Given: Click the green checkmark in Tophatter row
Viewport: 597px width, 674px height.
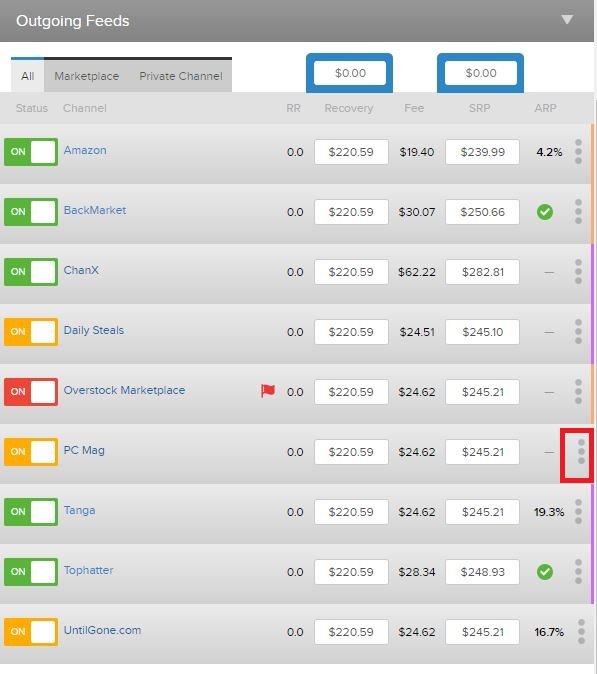Looking at the screenshot, I should click(545, 572).
